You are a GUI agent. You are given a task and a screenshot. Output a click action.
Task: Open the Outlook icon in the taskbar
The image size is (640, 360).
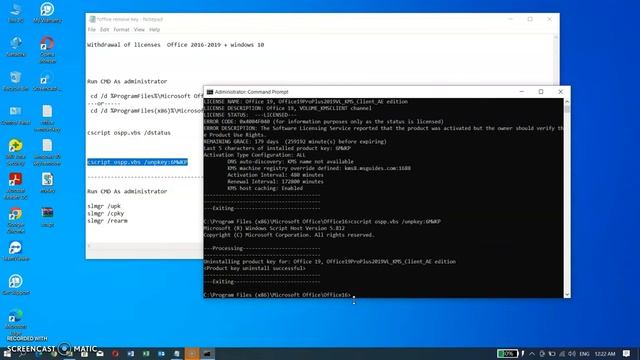tap(161, 353)
